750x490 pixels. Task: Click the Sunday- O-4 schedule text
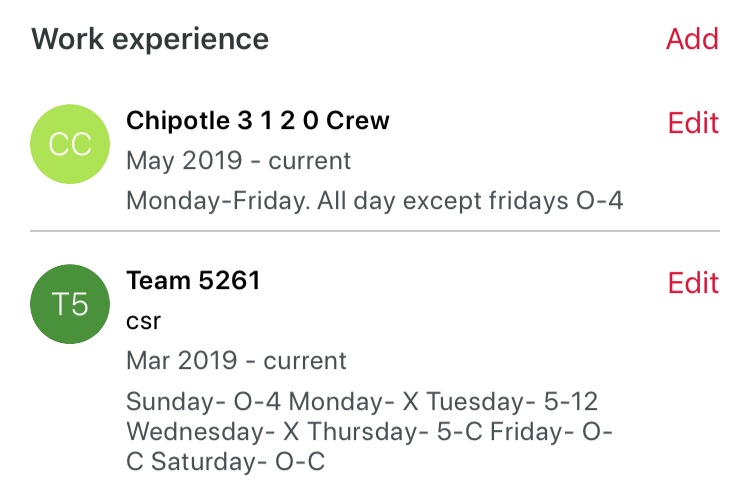[204, 402]
